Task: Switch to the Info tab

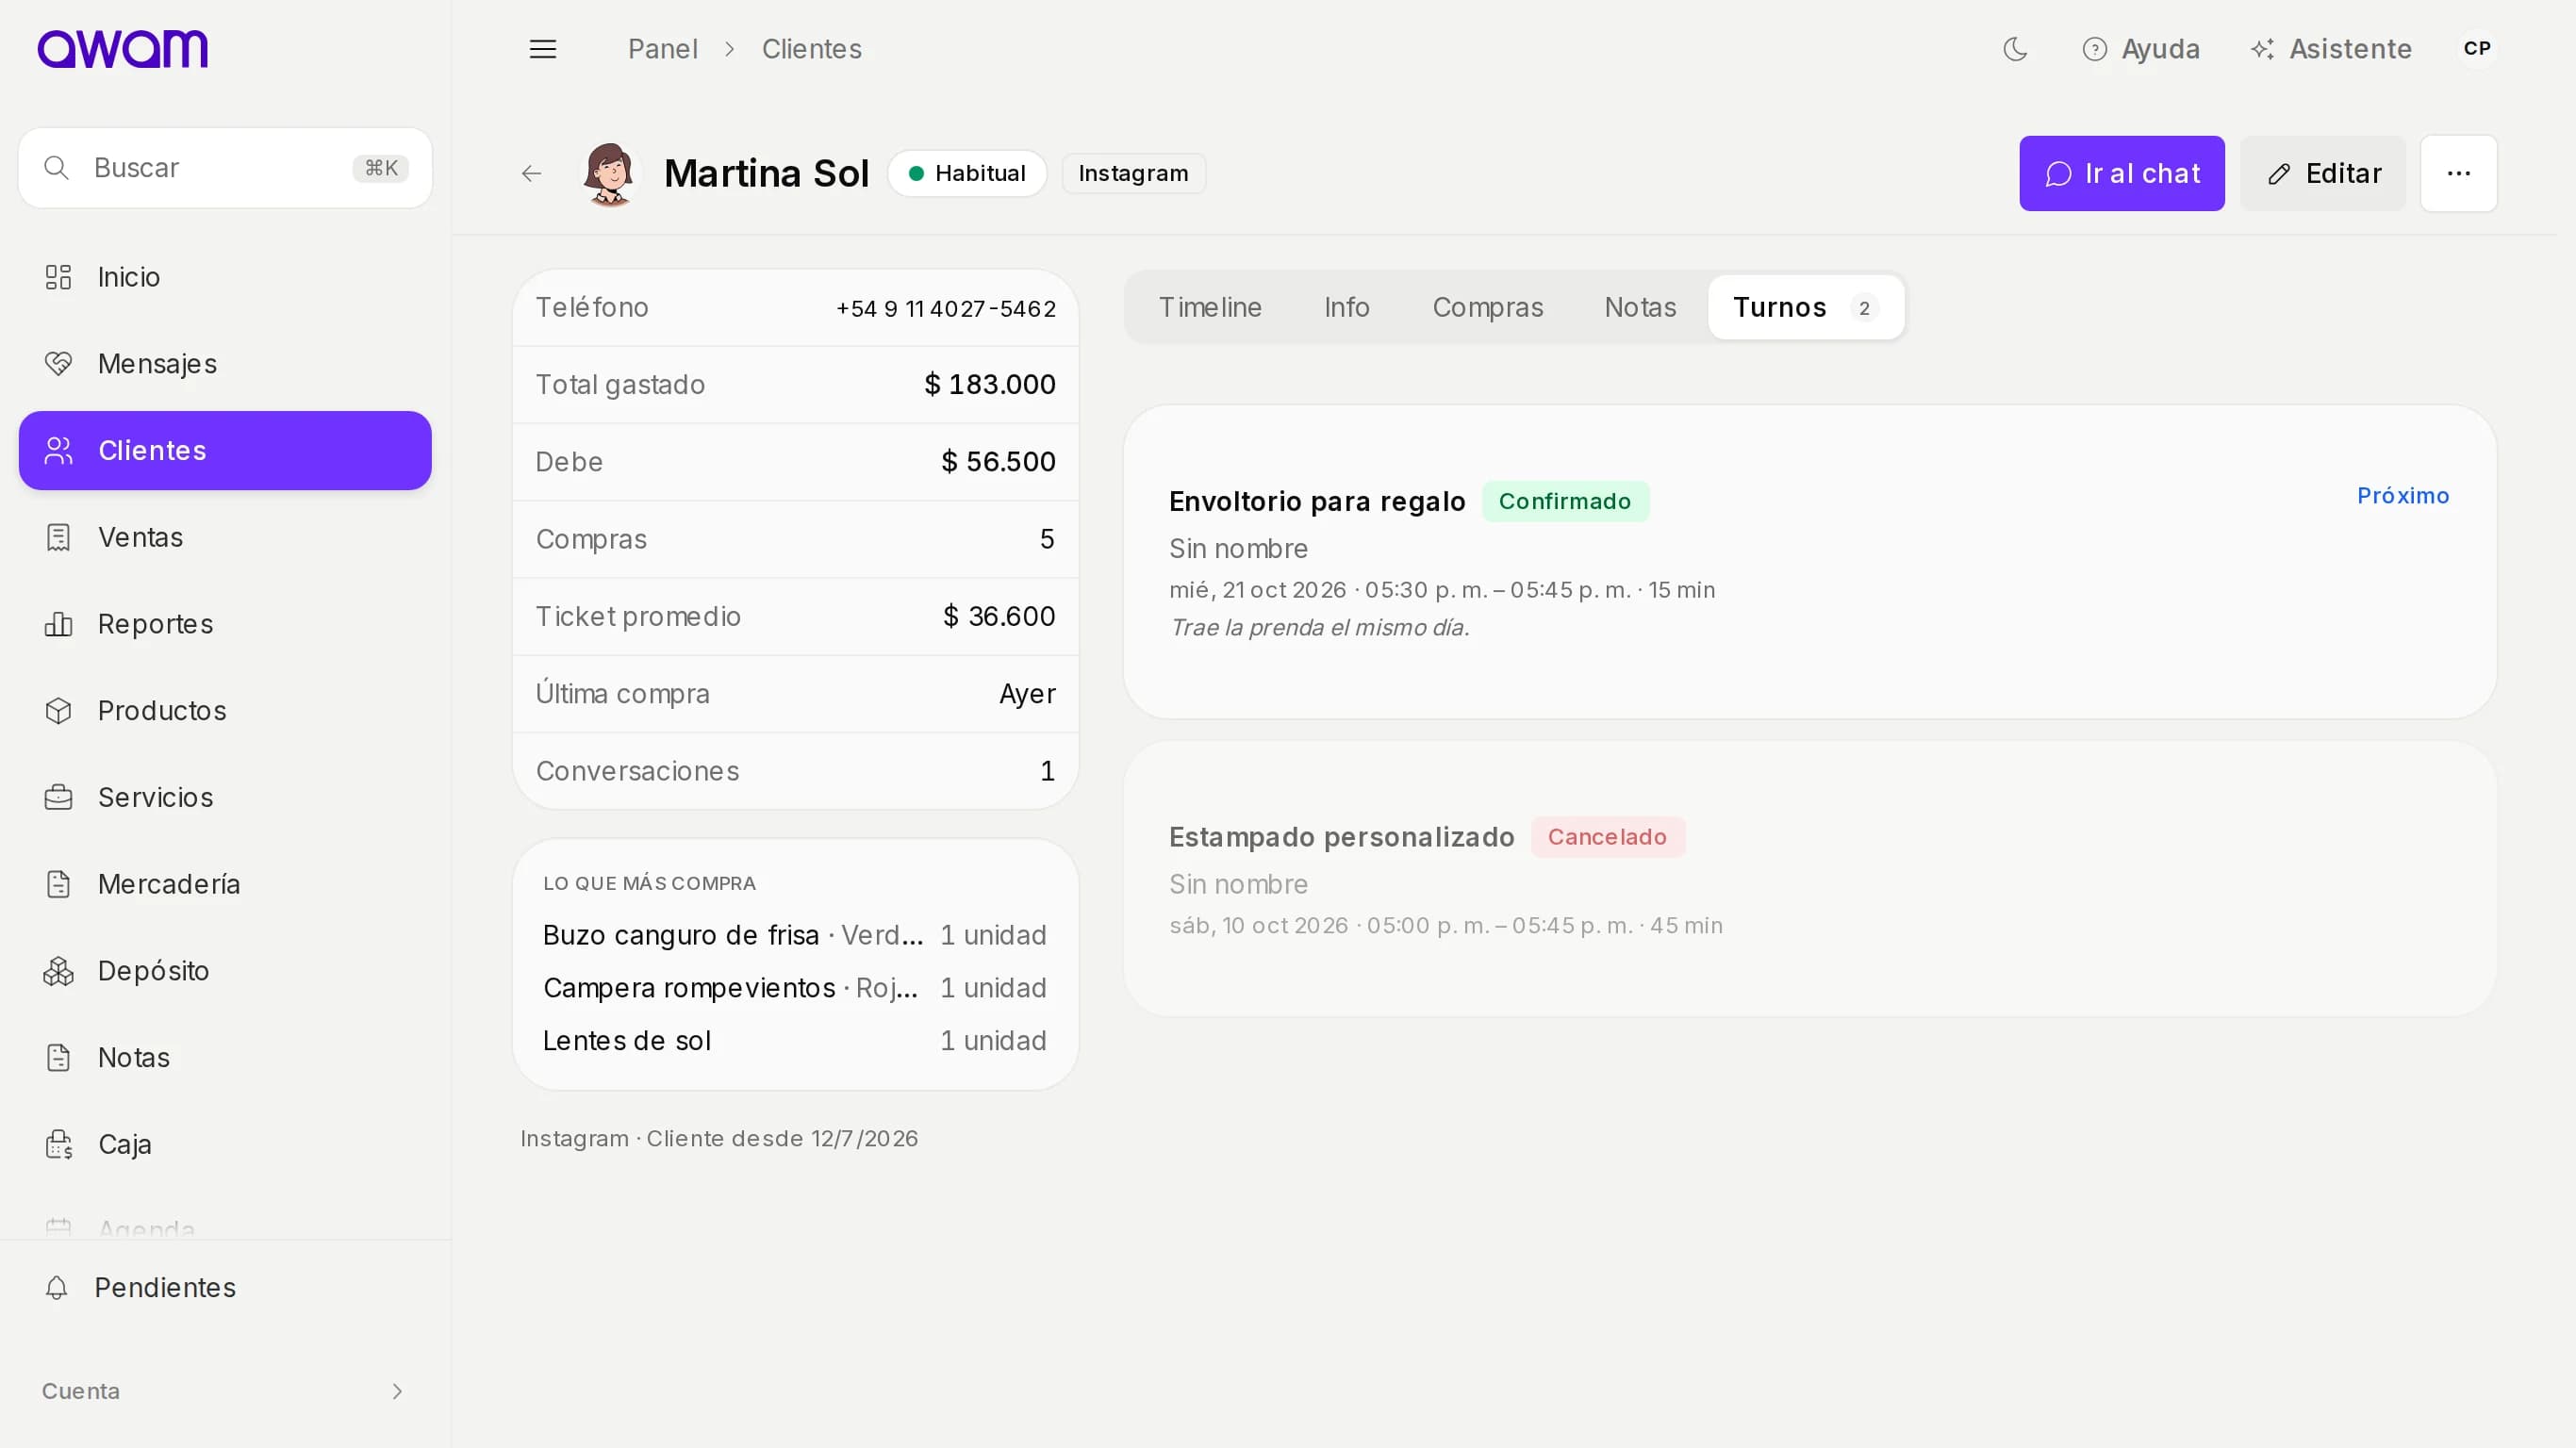Action: coord(1346,307)
